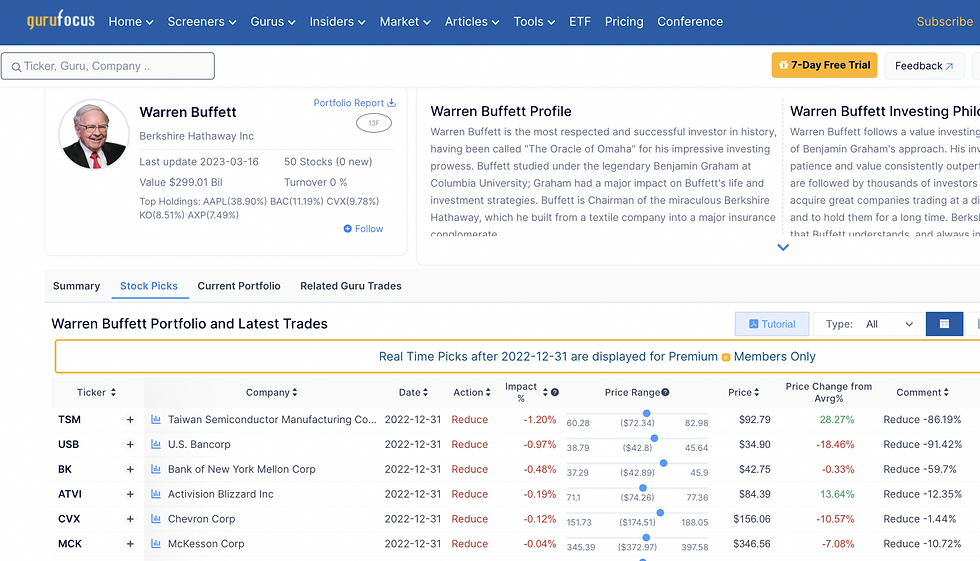Expand the BK row plus icon
This screenshot has width=980, height=561.
click(130, 469)
